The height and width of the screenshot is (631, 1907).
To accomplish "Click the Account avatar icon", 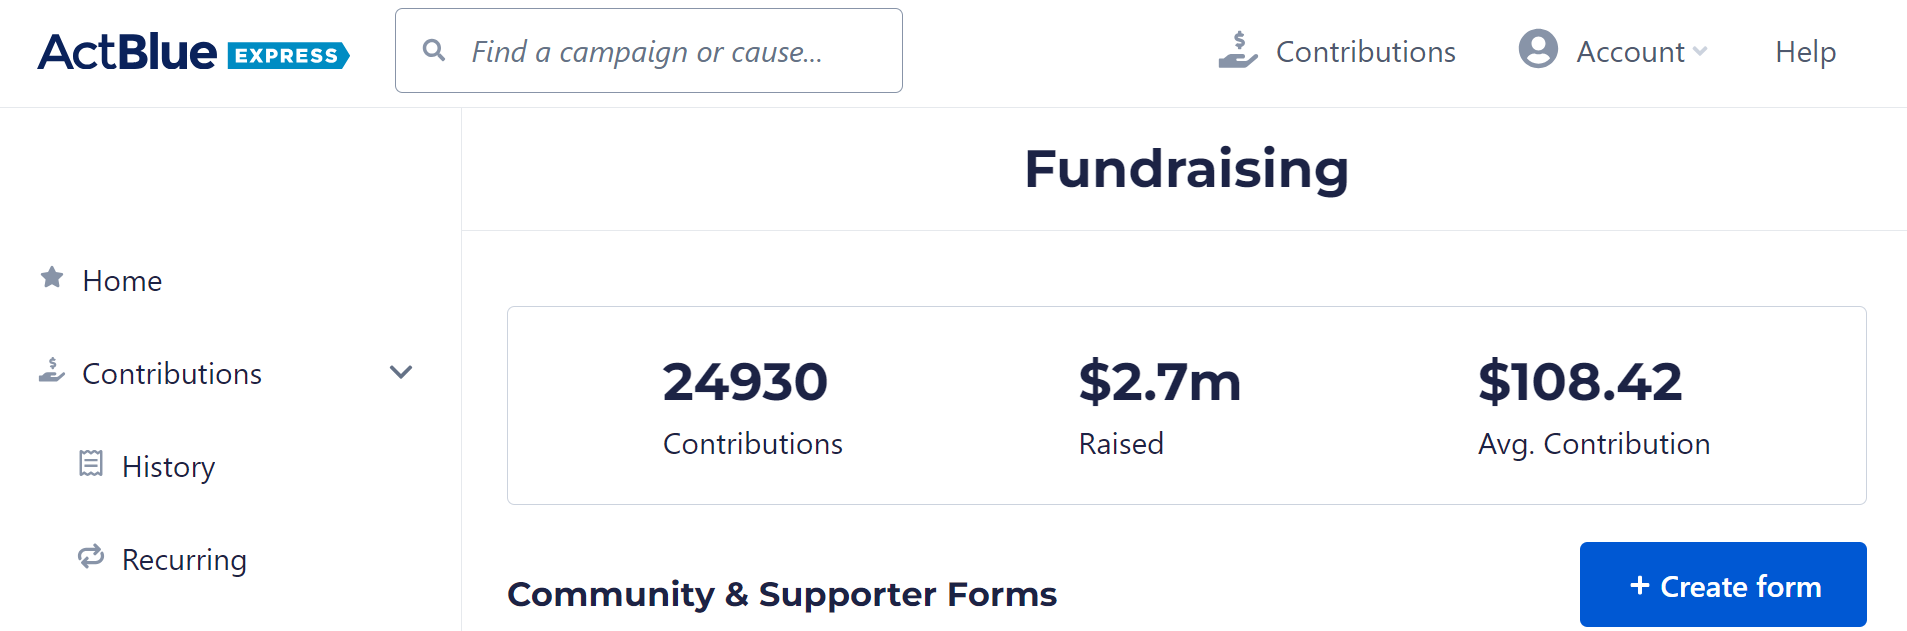I will click(1537, 49).
